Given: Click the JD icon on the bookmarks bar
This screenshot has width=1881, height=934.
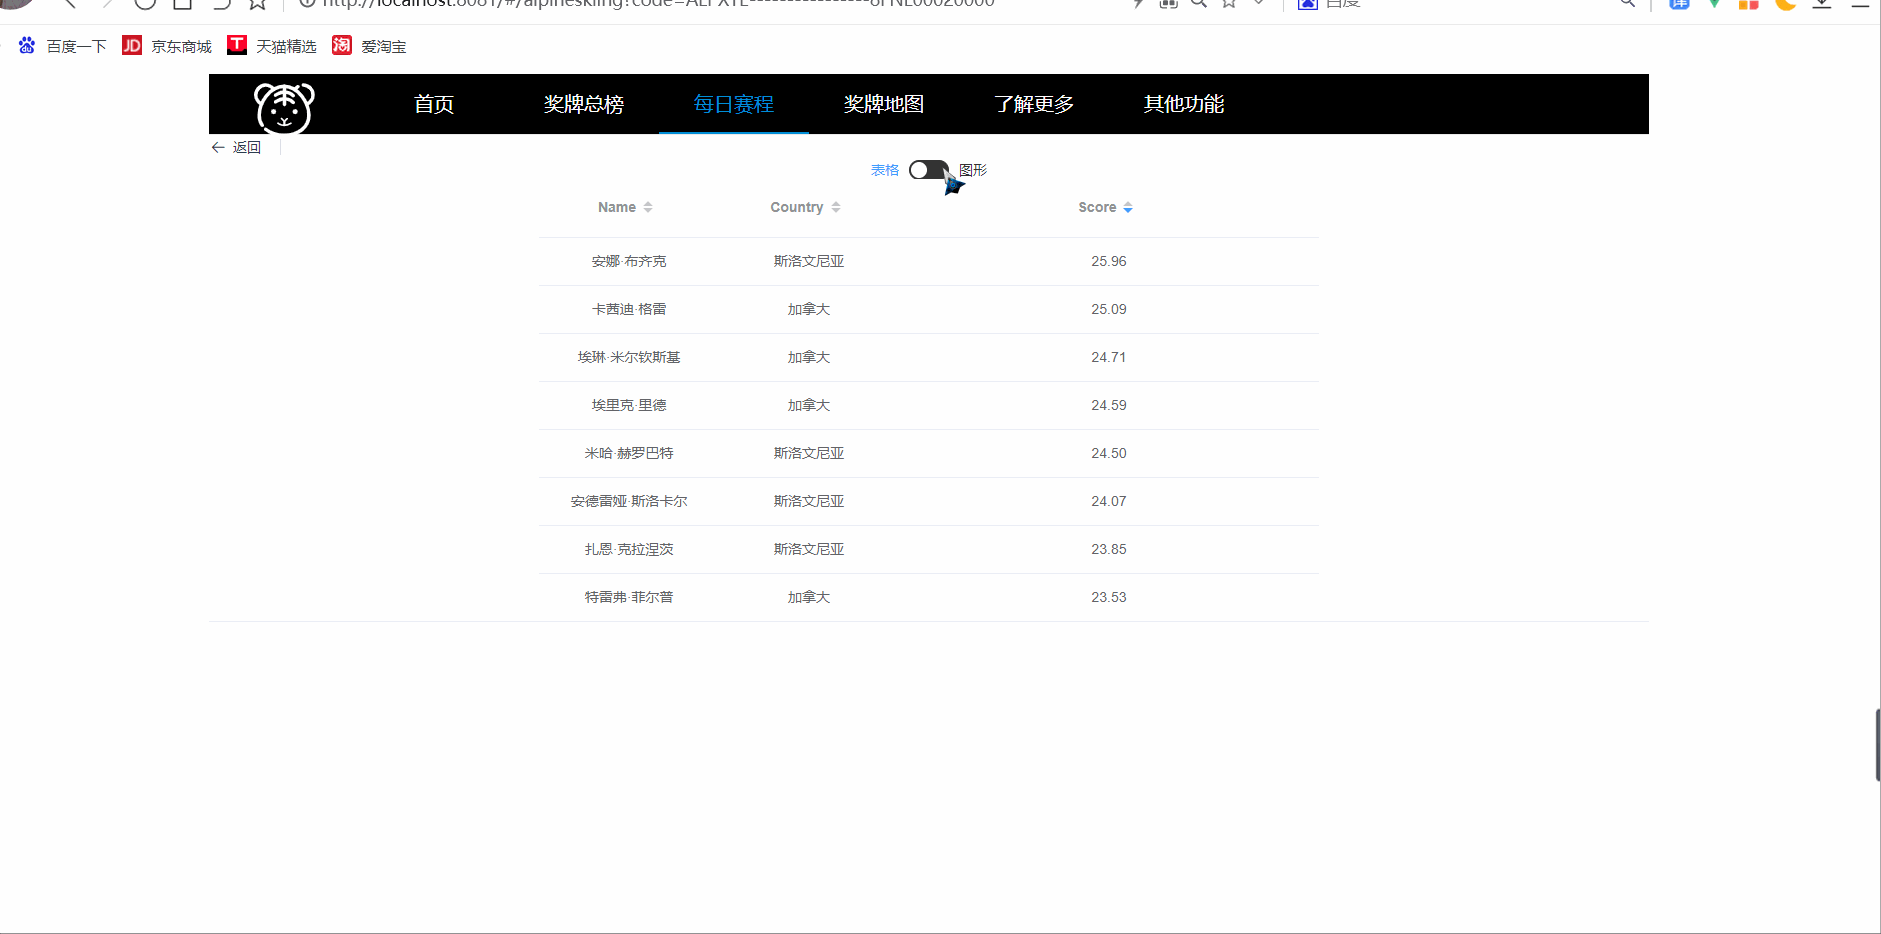Looking at the screenshot, I should [x=131, y=45].
